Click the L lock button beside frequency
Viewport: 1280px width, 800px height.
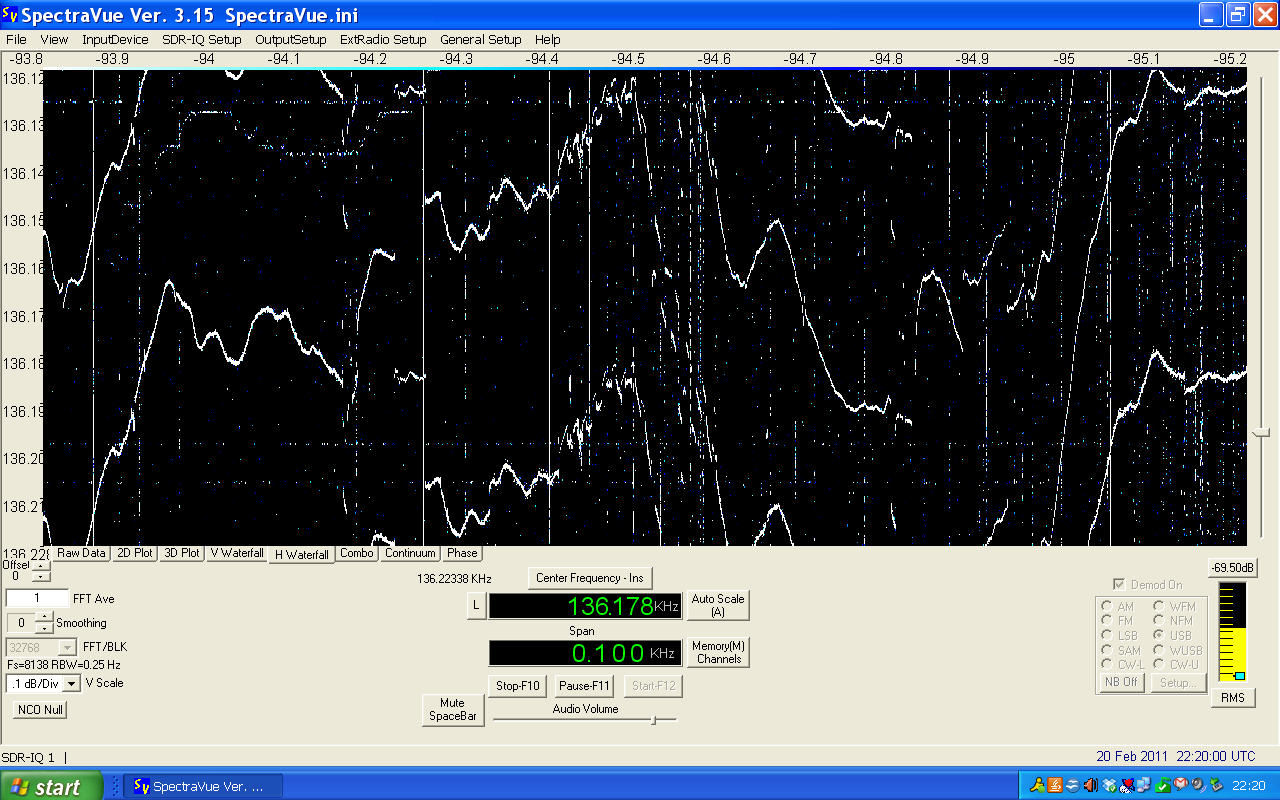(x=476, y=606)
